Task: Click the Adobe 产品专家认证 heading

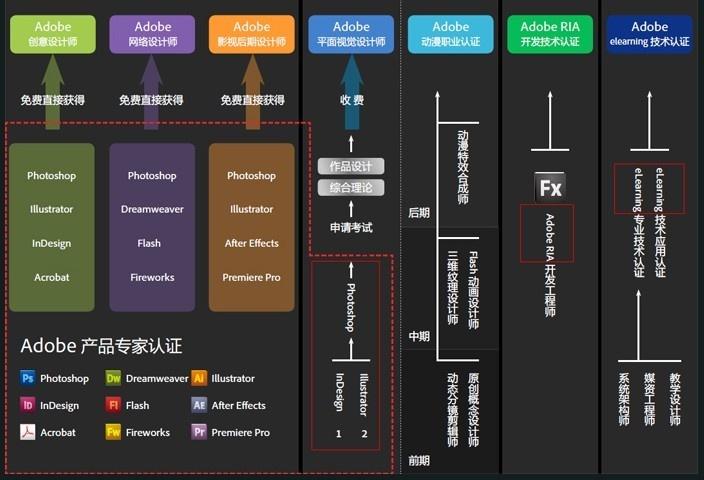Action: click(101, 346)
